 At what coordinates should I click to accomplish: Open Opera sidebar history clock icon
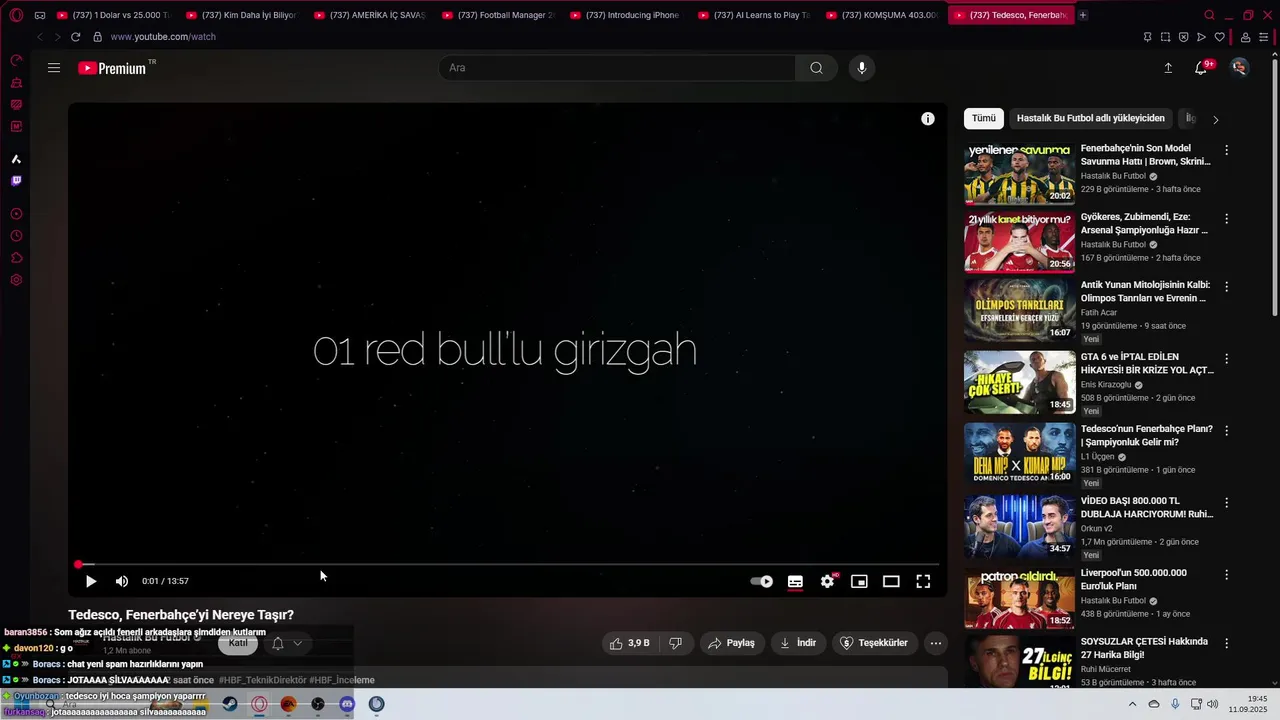click(x=16, y=236)
